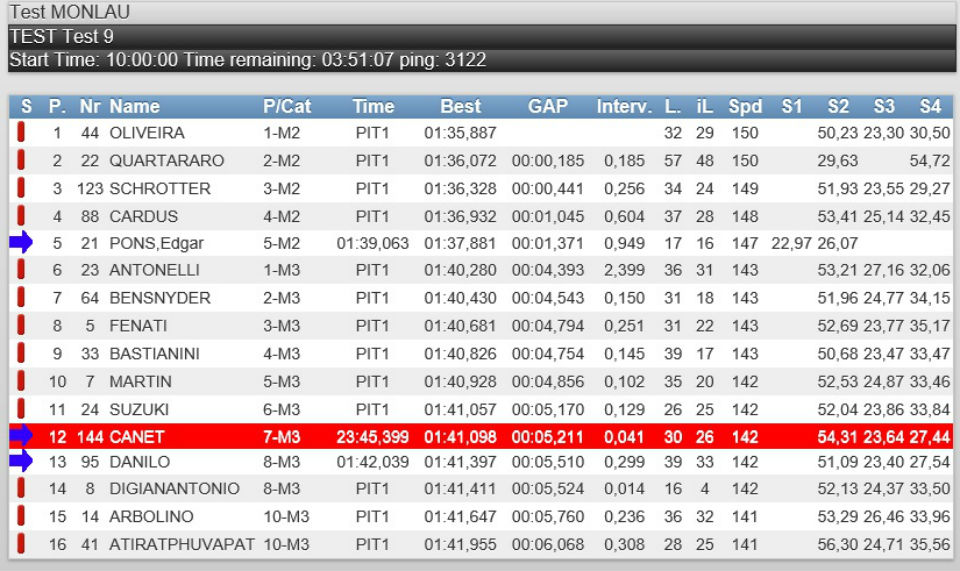
Task: Click the TEST Test 9 session bar
Action: [481, 36]
